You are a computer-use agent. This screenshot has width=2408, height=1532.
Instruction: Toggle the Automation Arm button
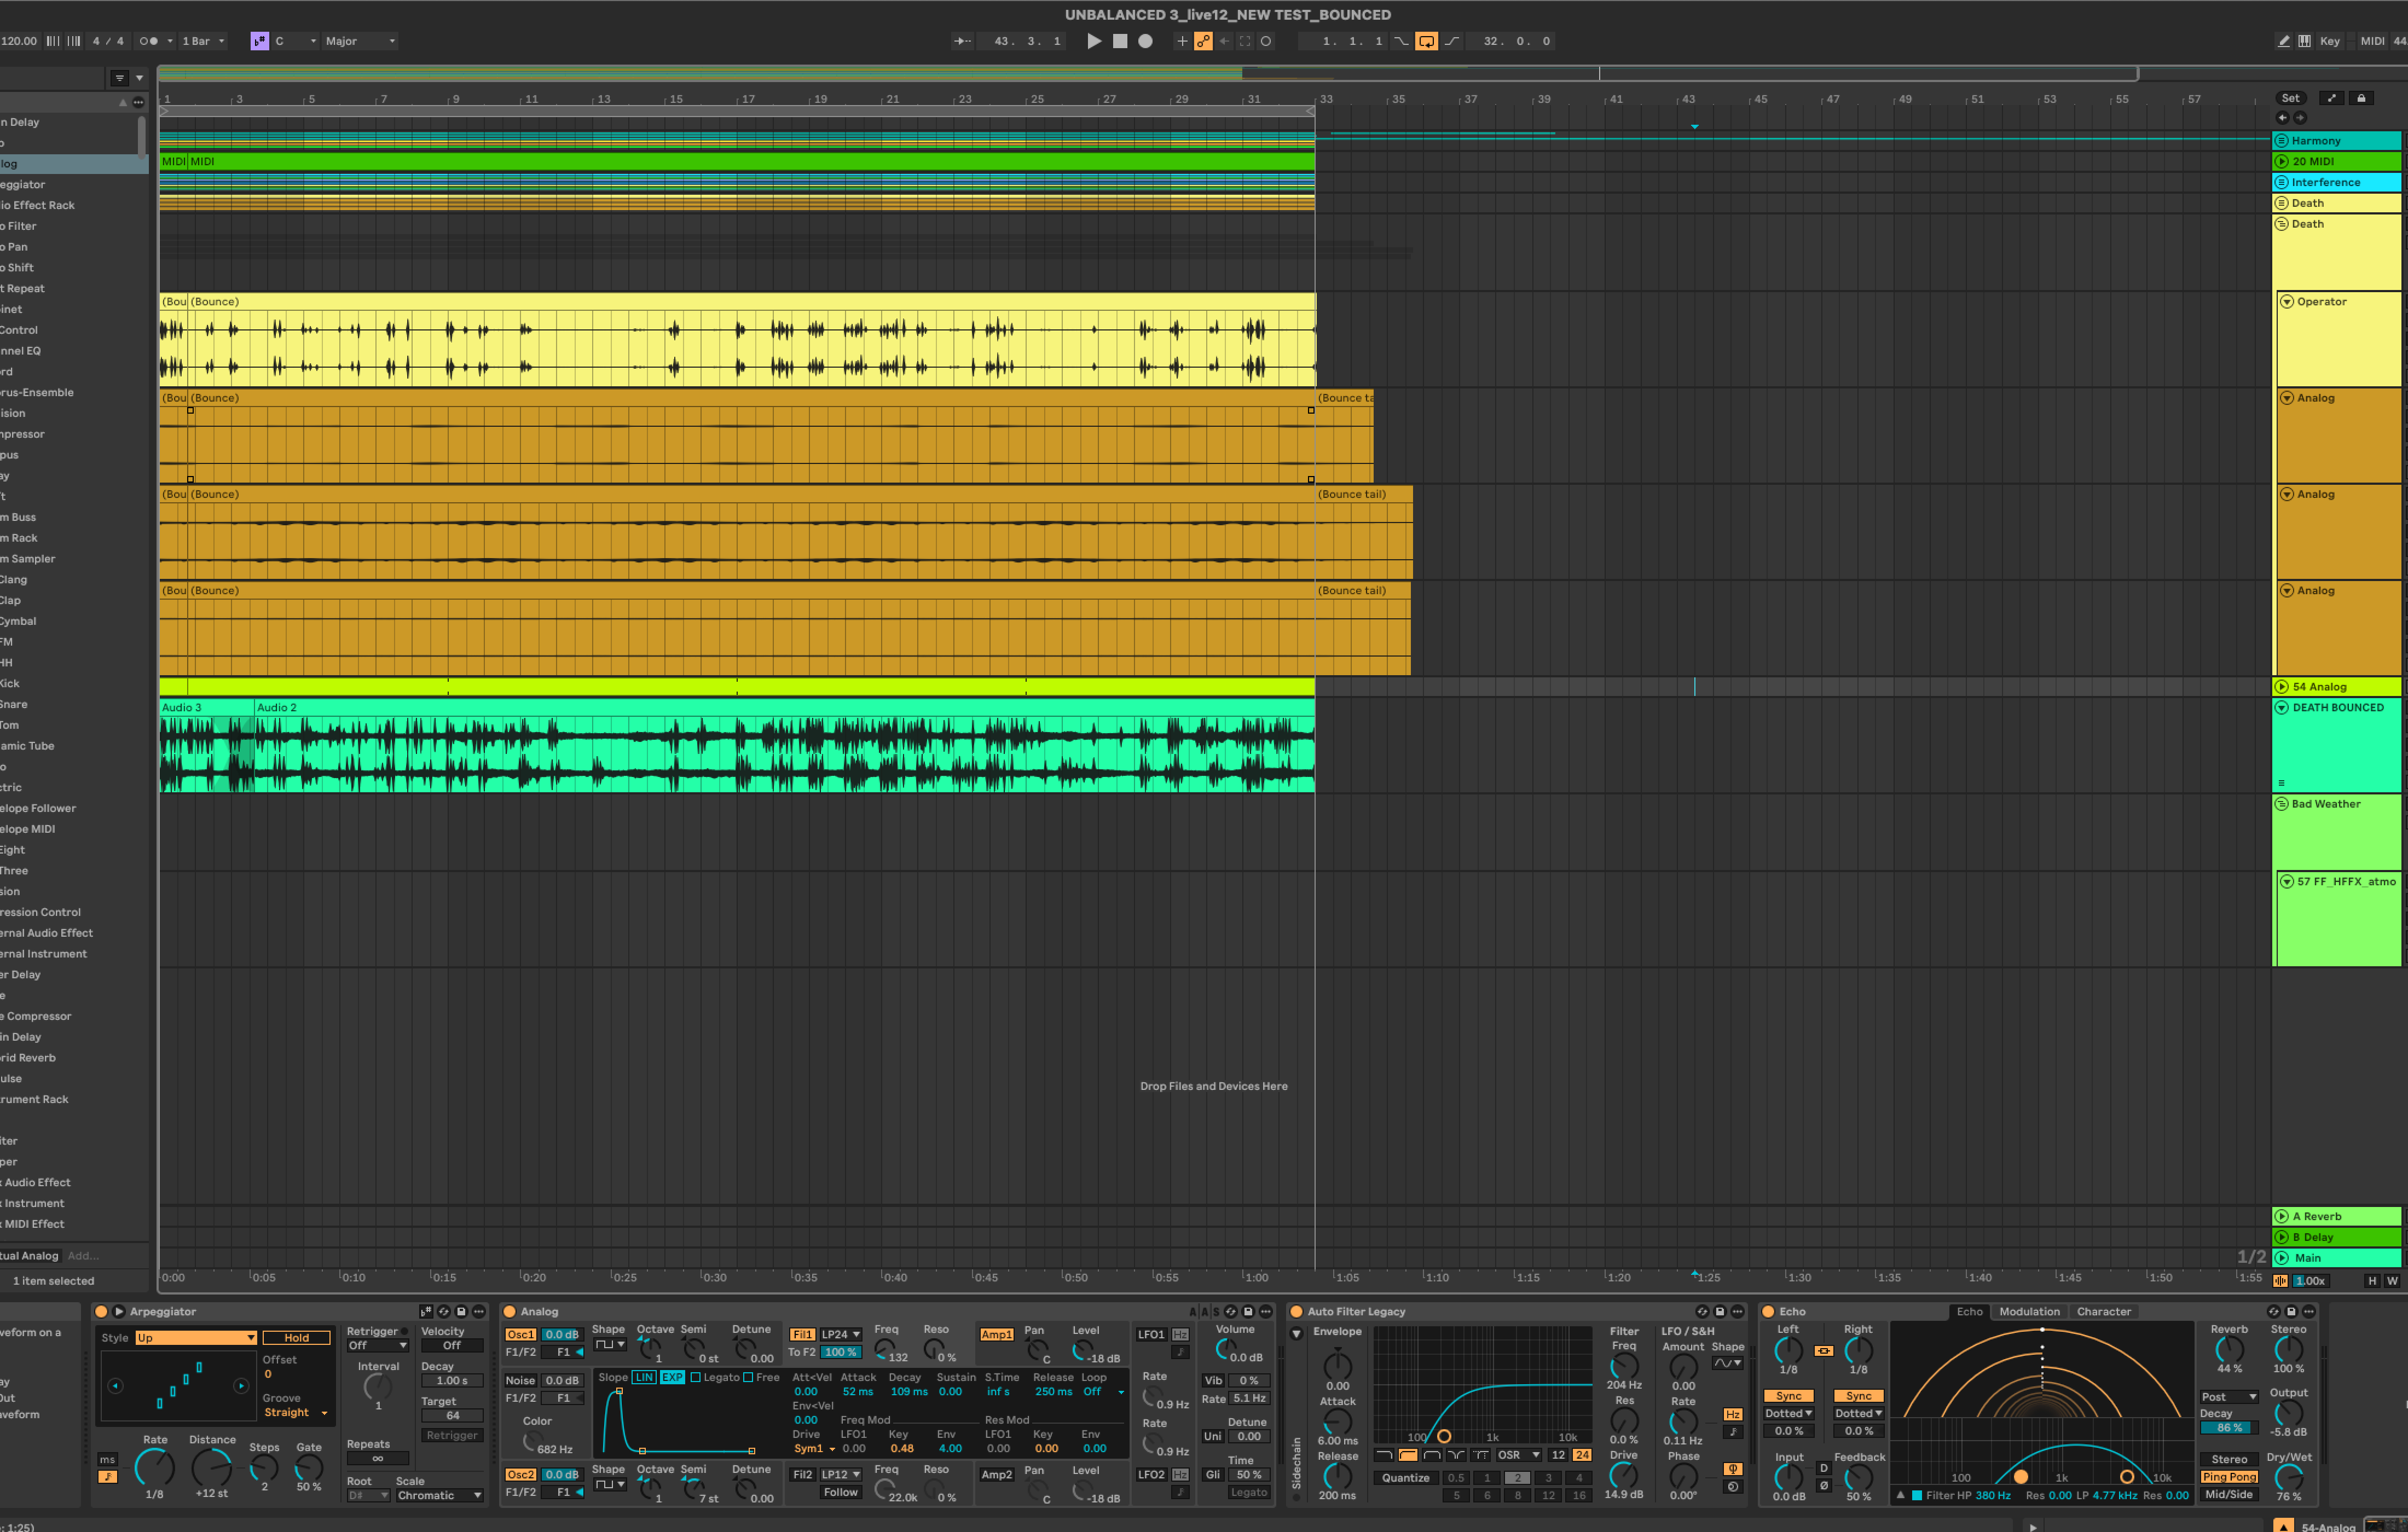pyautogui.click(x=1203, y=41)
